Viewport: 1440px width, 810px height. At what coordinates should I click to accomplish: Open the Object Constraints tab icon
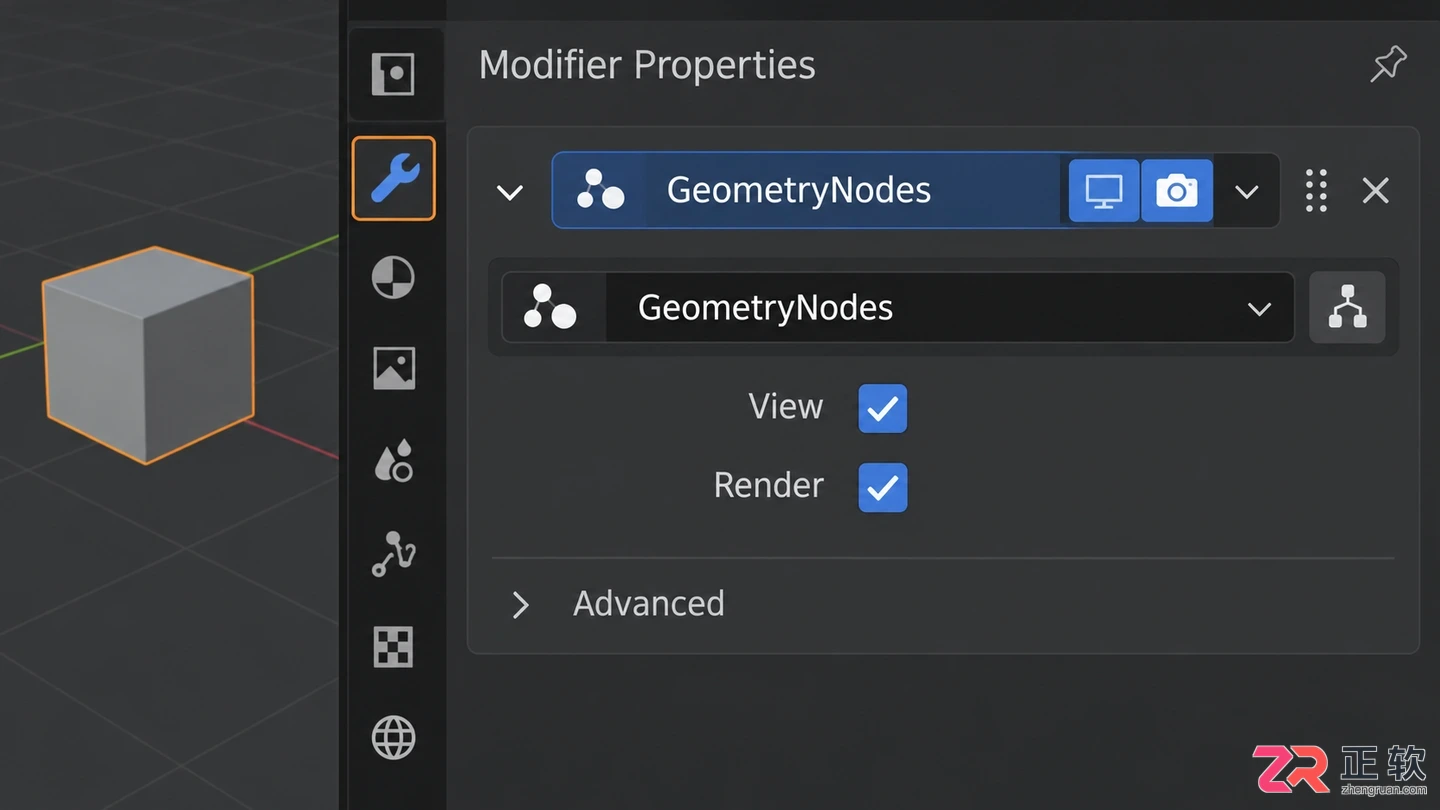click(x=393, y=554)
